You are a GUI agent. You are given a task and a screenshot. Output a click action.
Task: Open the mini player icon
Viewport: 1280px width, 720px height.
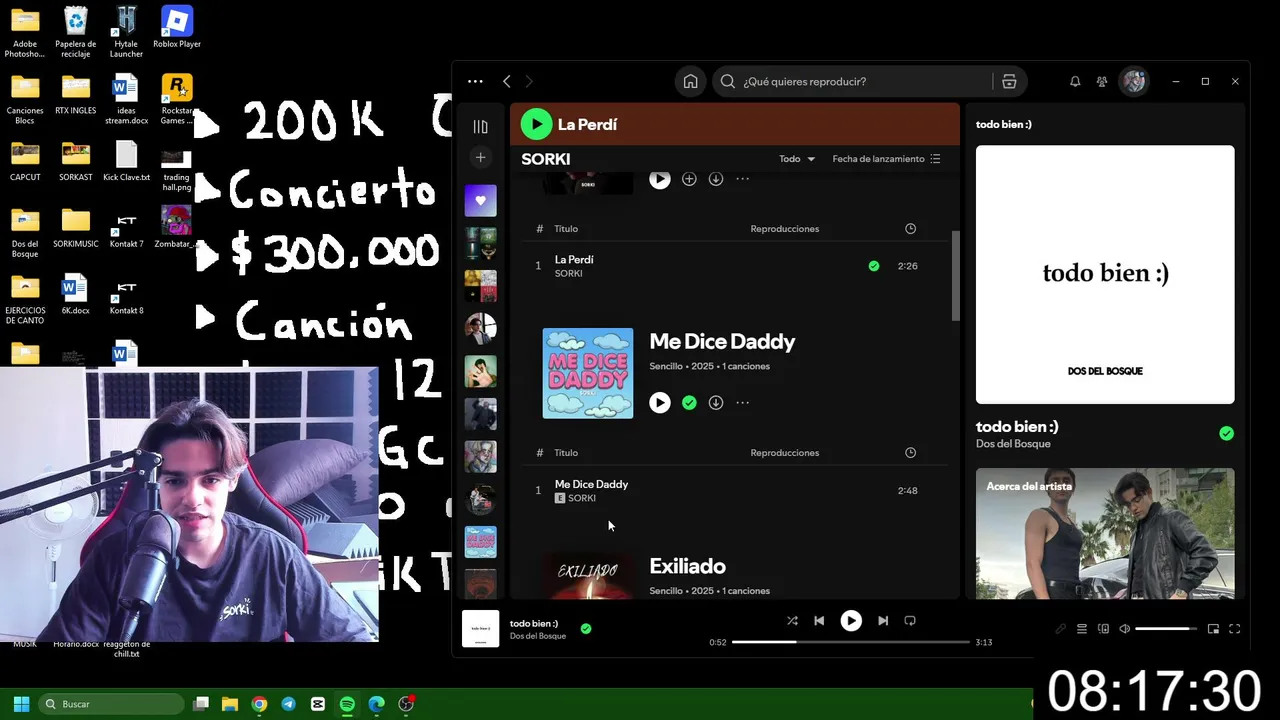point(1213,629)
